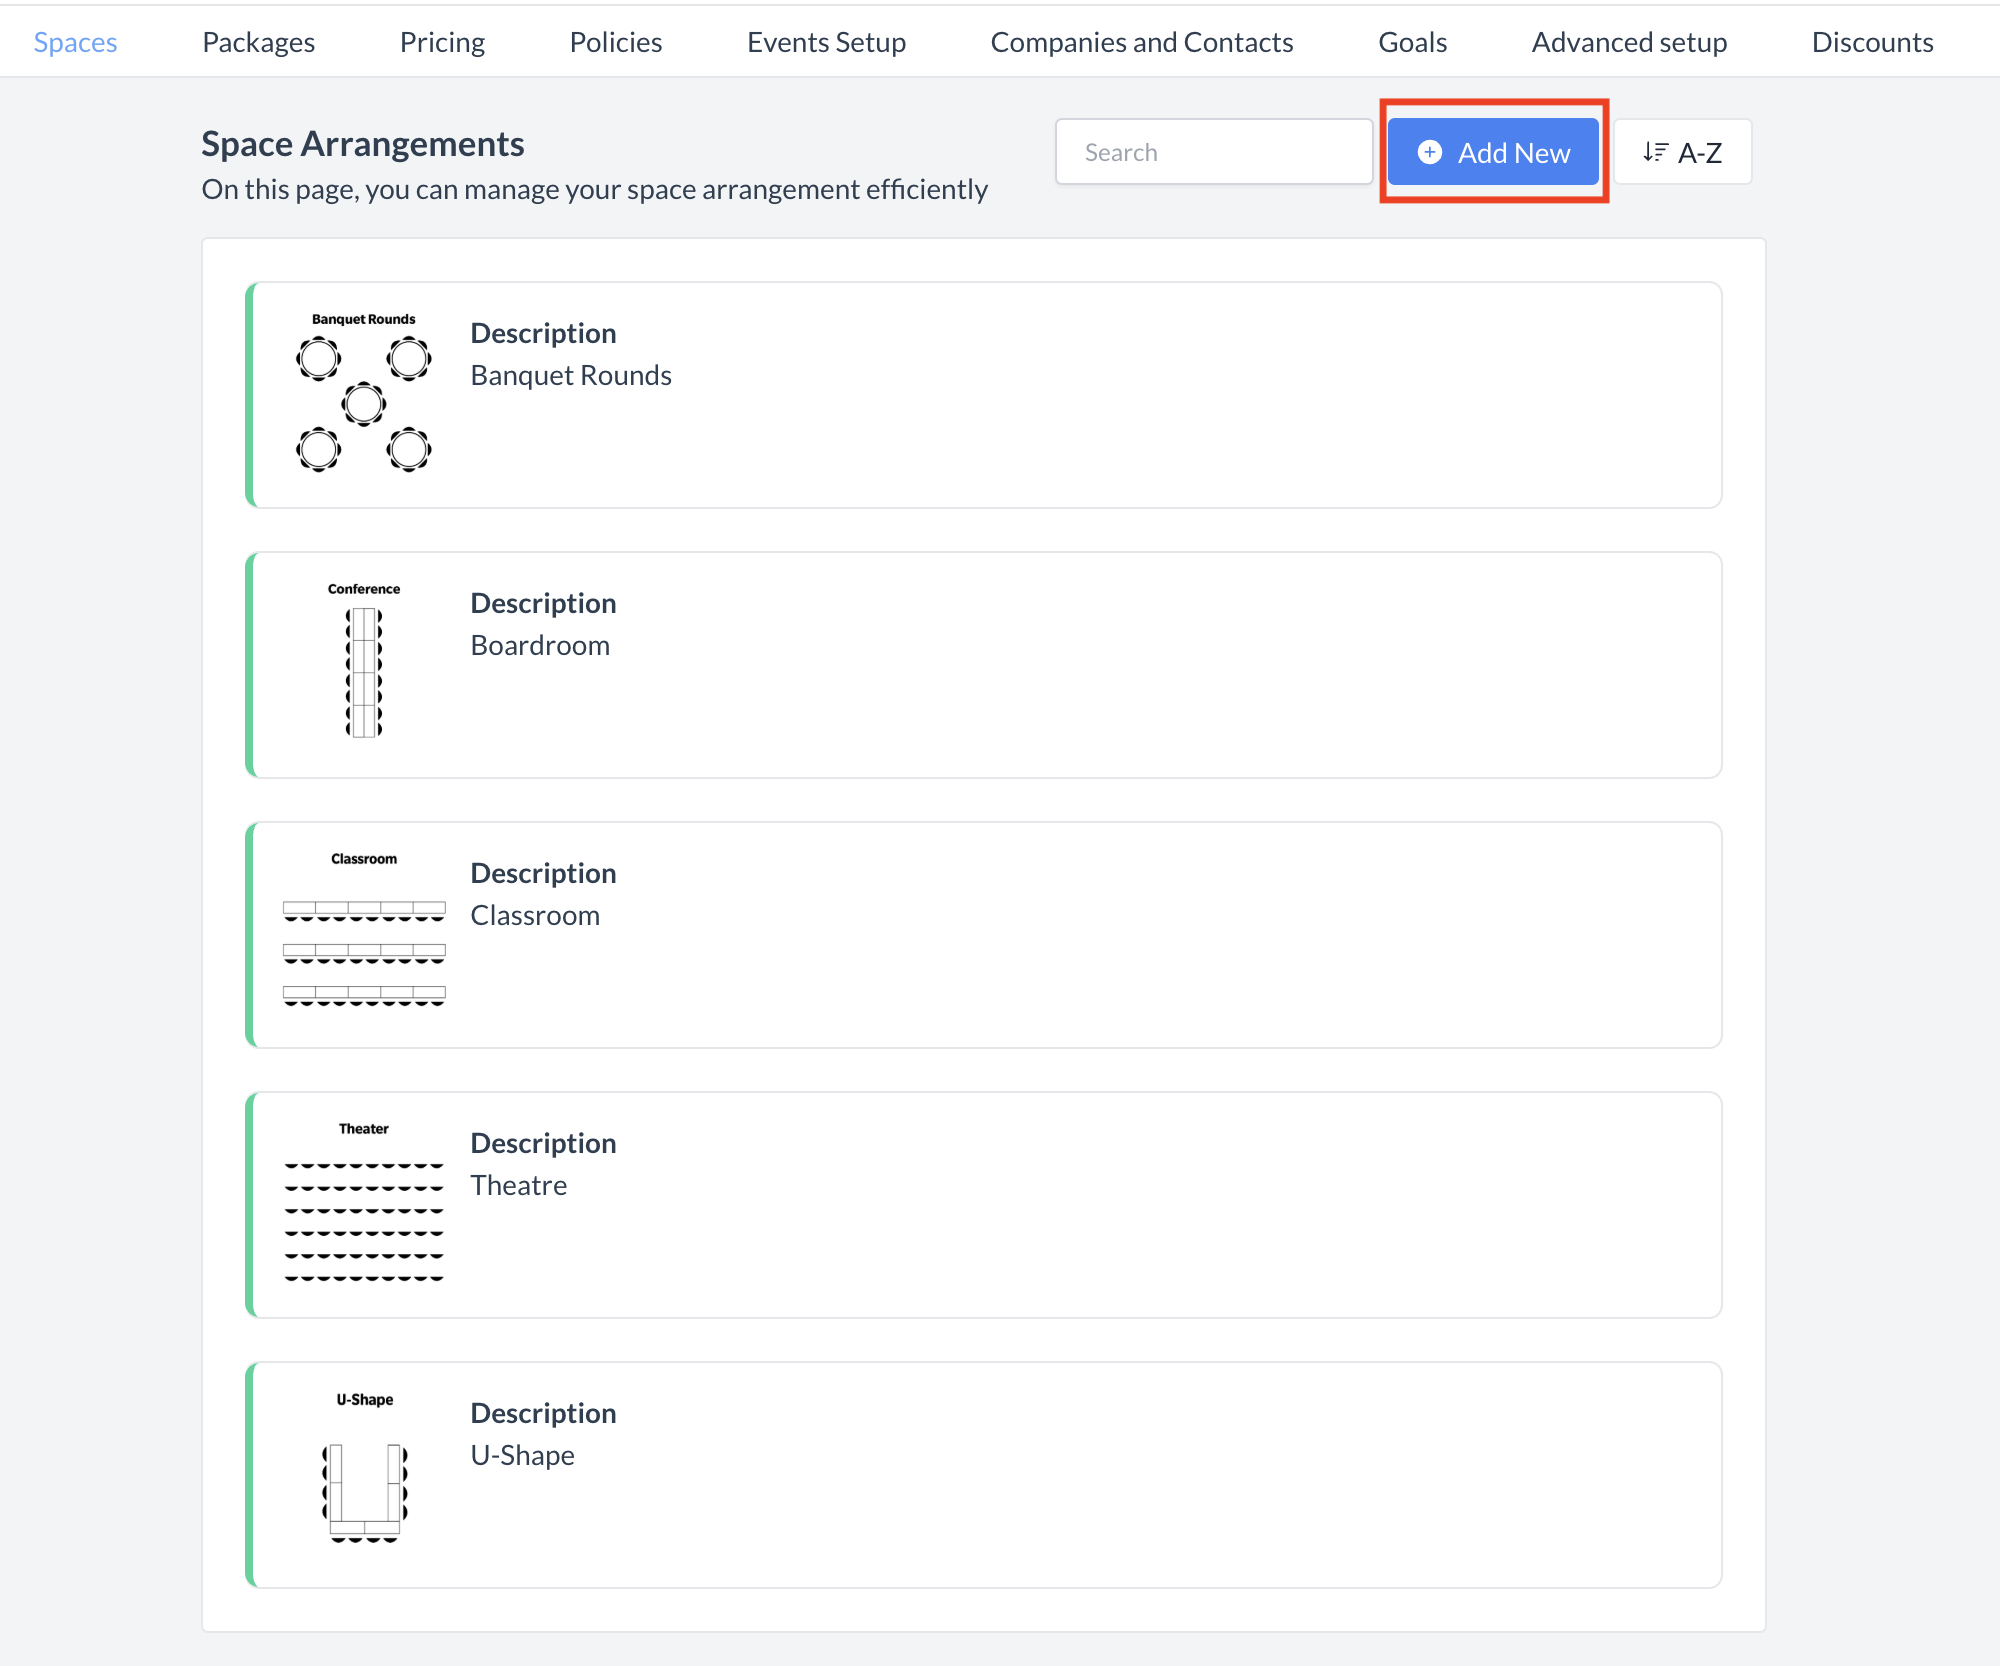Open the Policies section
Screen dimensions: 2000x1666
click(615, 42)
